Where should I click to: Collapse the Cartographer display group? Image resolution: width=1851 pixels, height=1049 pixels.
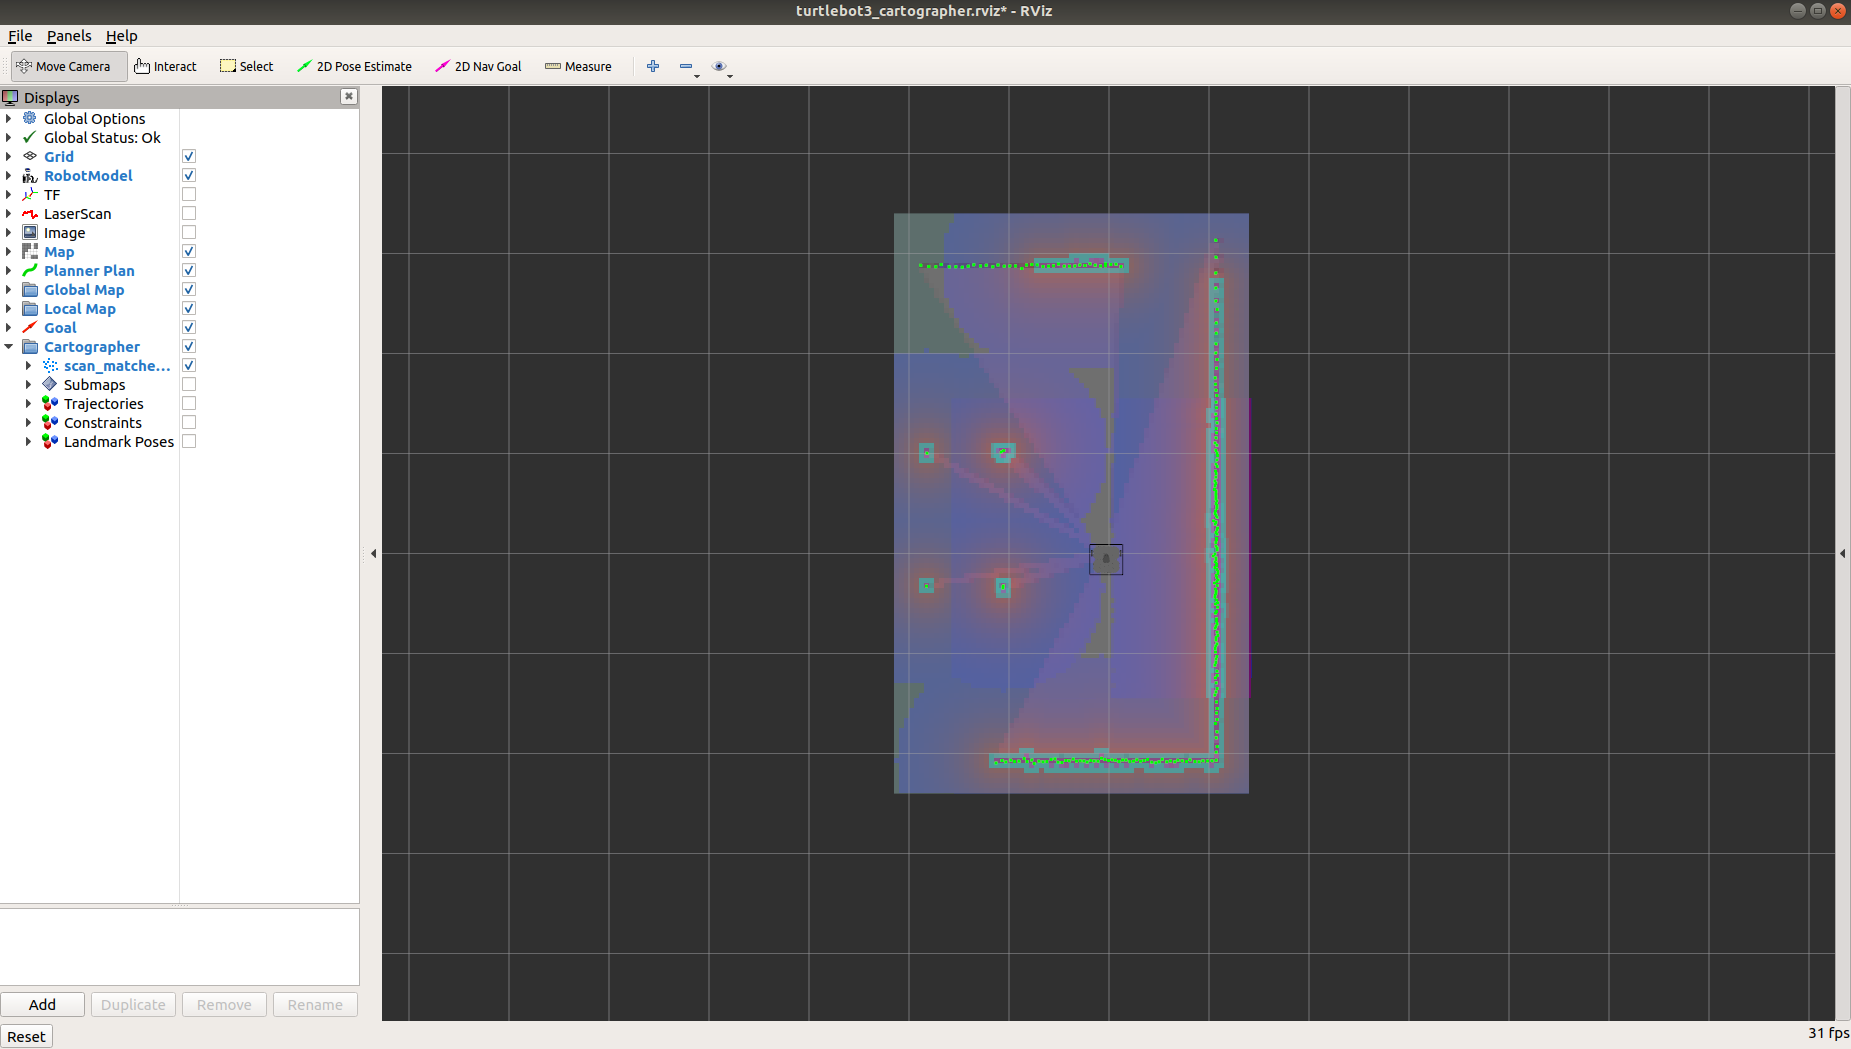tap(9, 346)
